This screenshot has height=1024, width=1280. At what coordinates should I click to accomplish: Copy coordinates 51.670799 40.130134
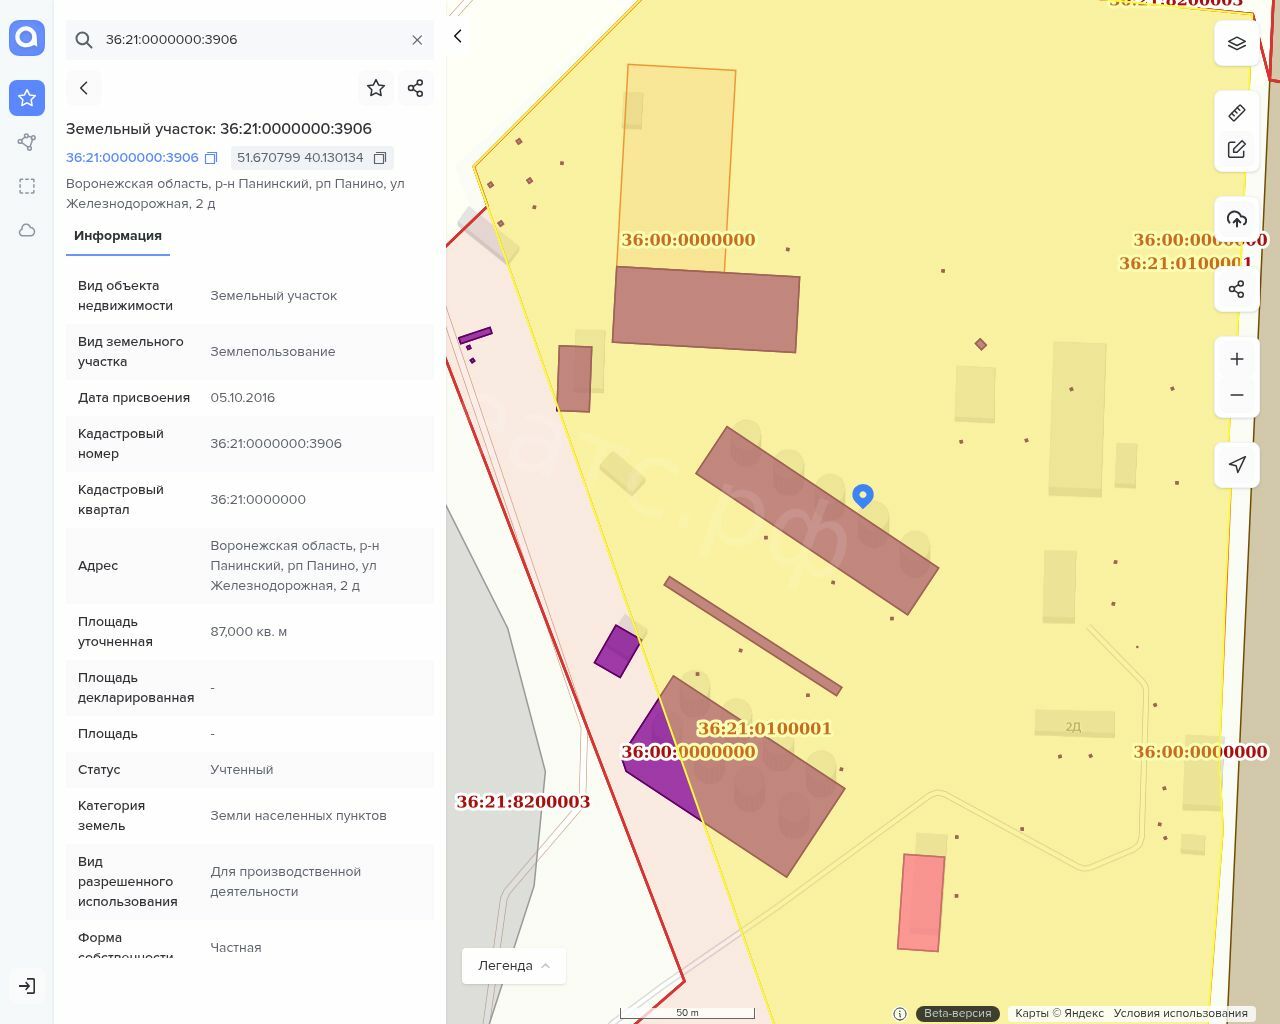(x=380, y=158)
